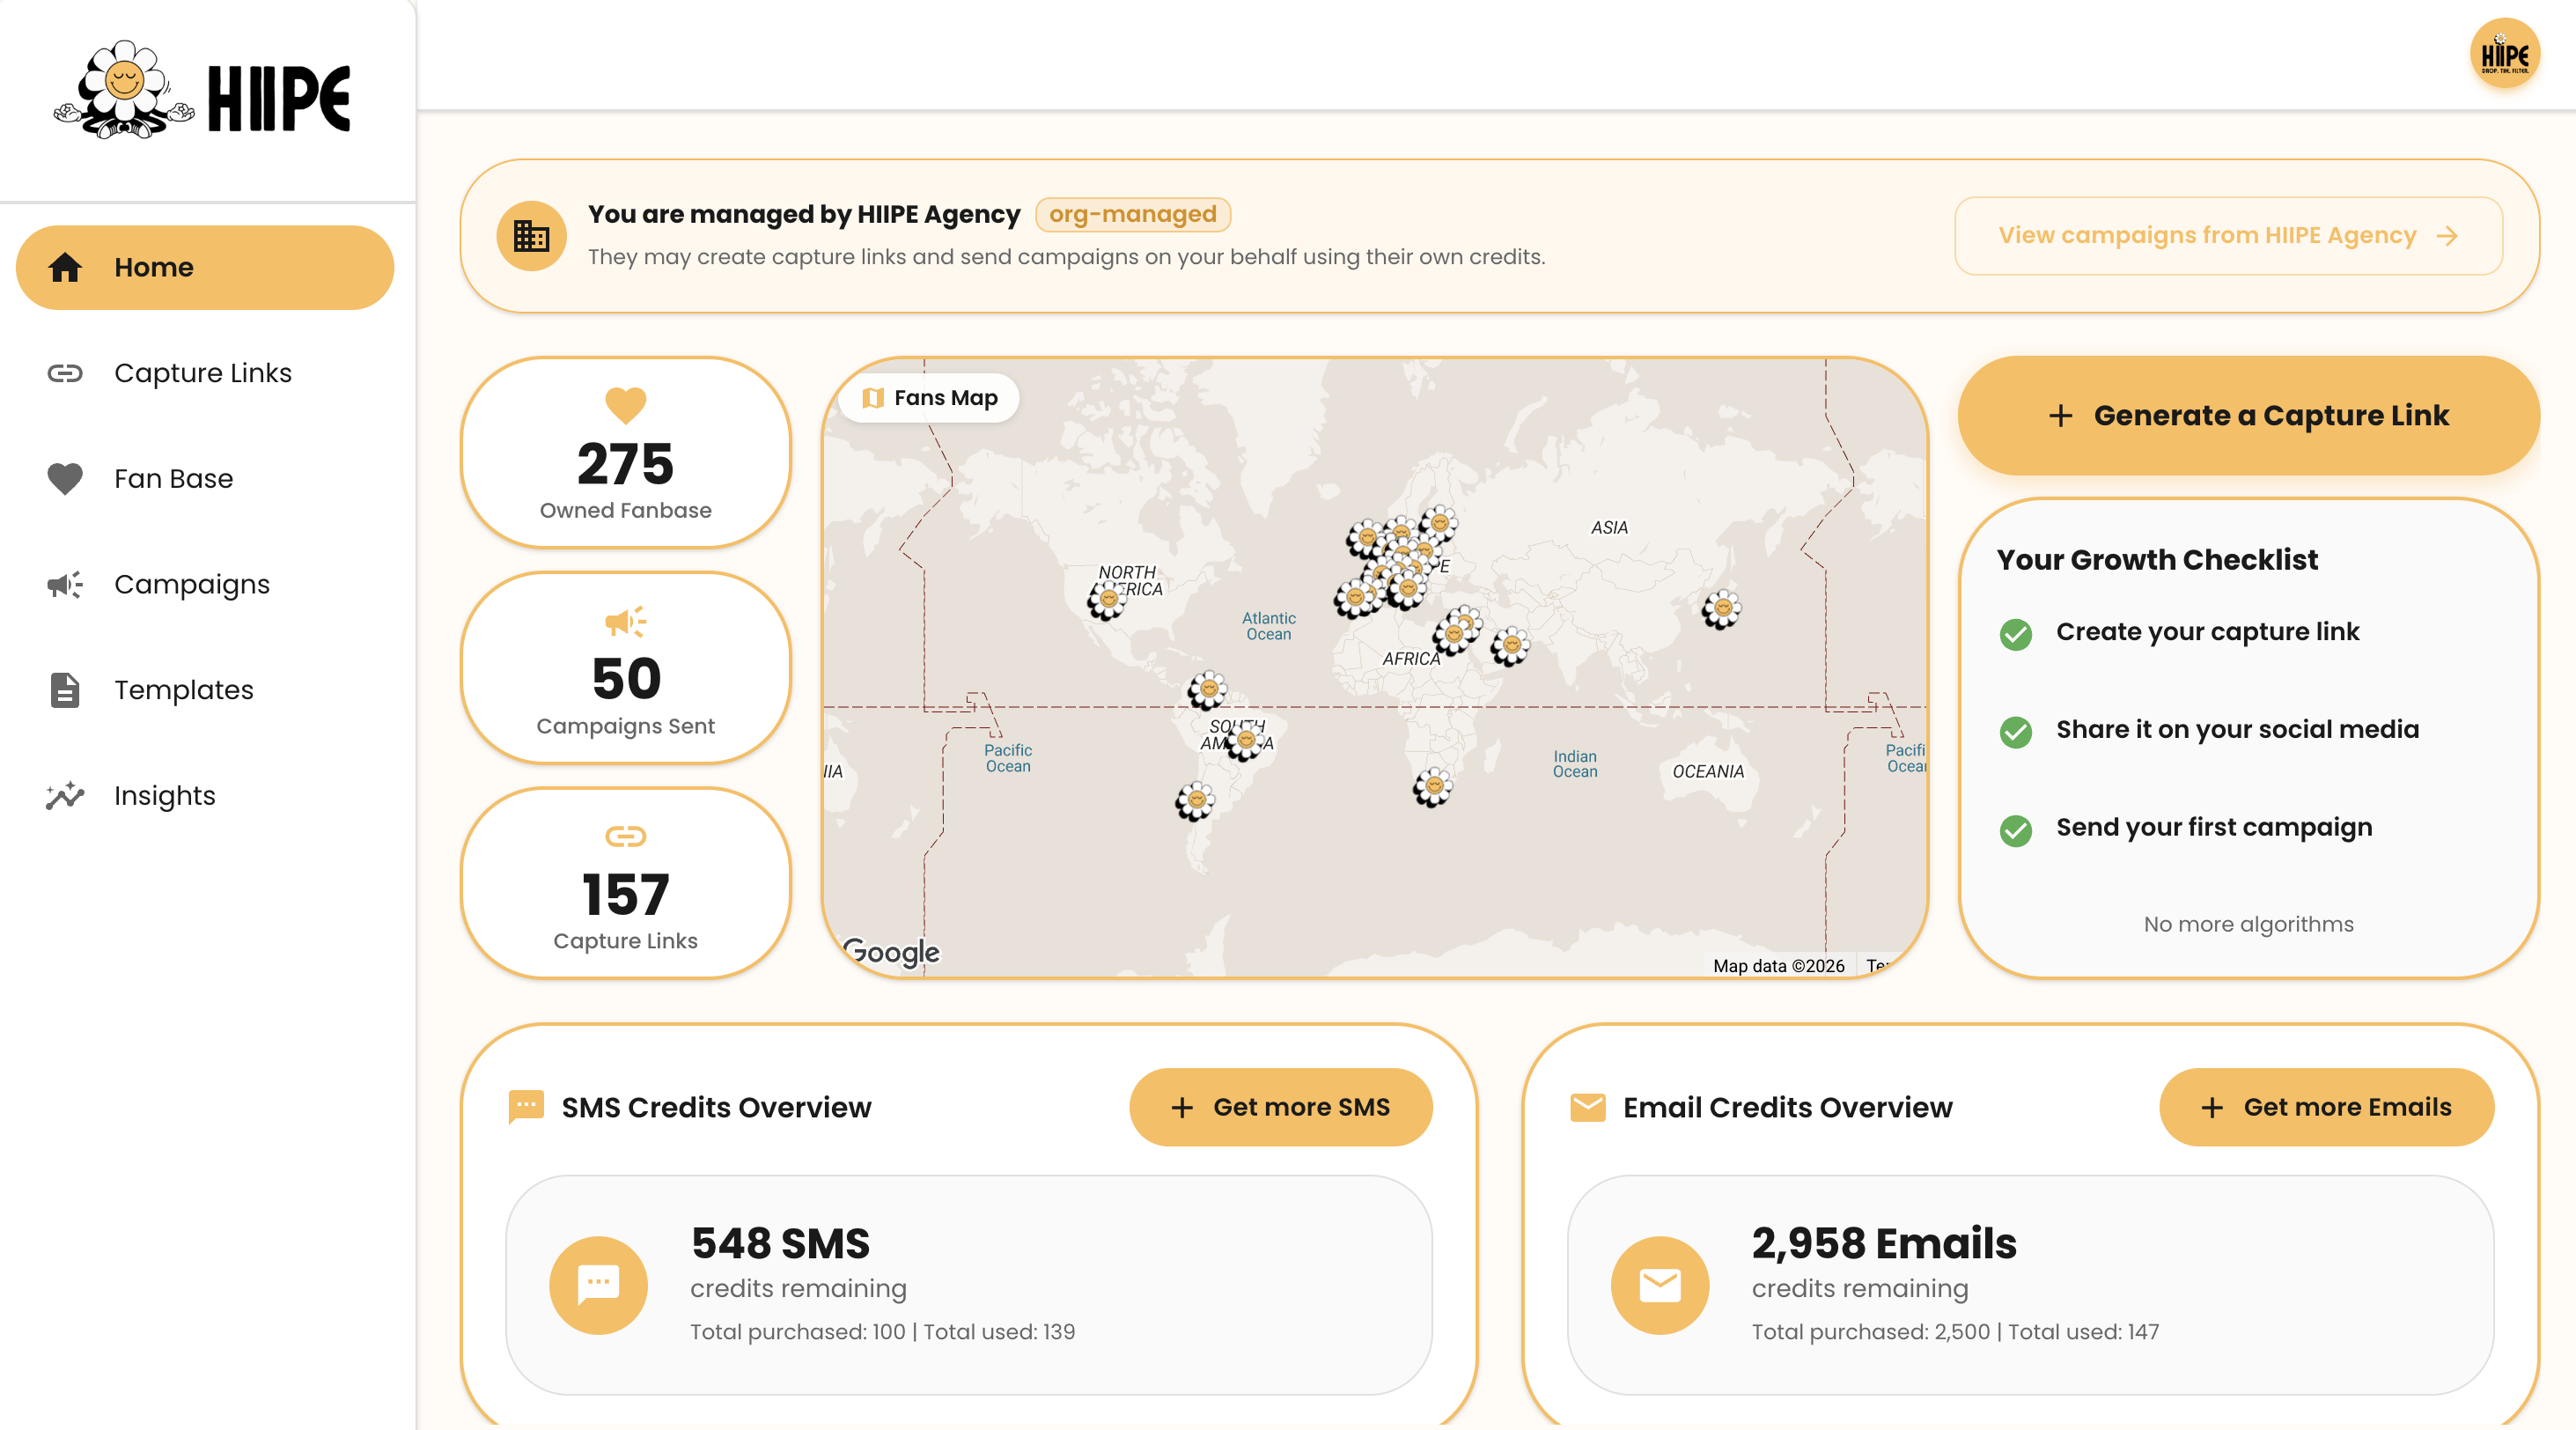2576x1430 pixels.
Task: Click the Fan Base heart icon
Action: click(x=65, y=479)
